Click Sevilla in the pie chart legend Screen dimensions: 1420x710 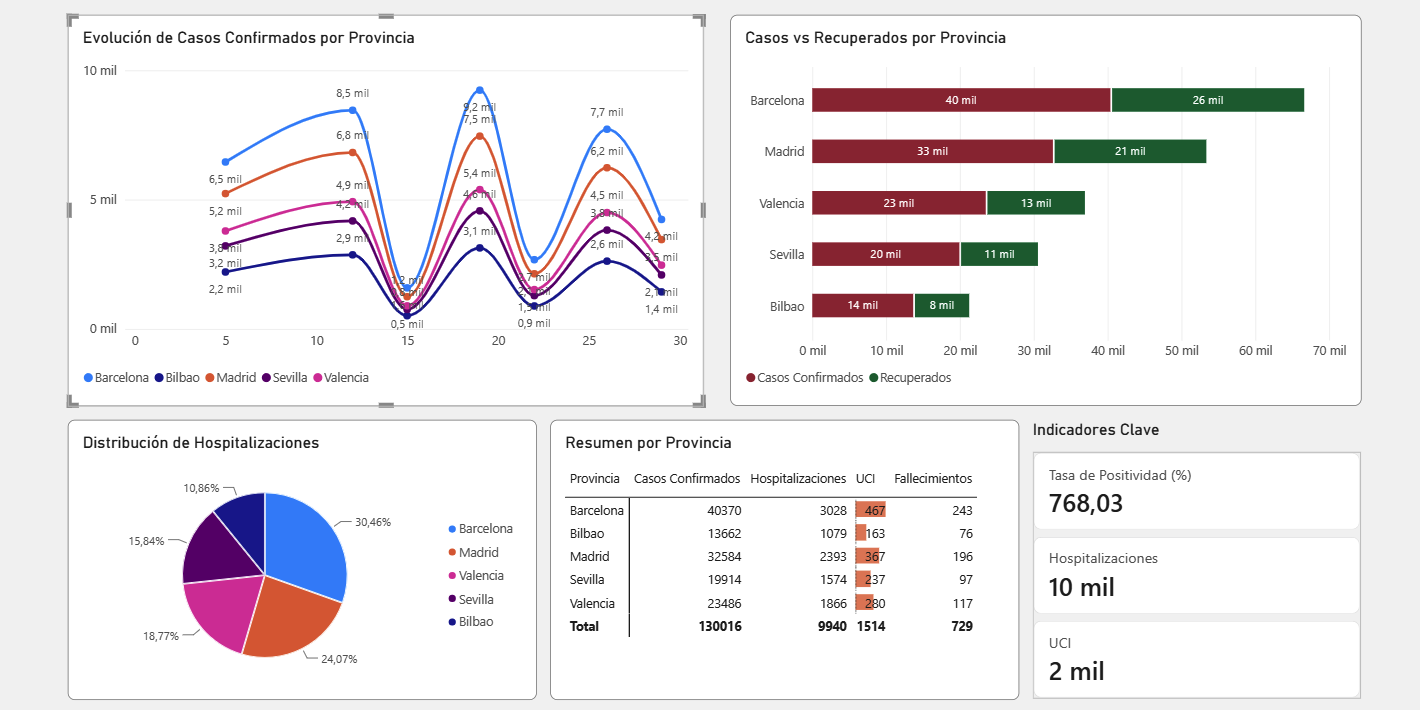[x=471, y=599]
